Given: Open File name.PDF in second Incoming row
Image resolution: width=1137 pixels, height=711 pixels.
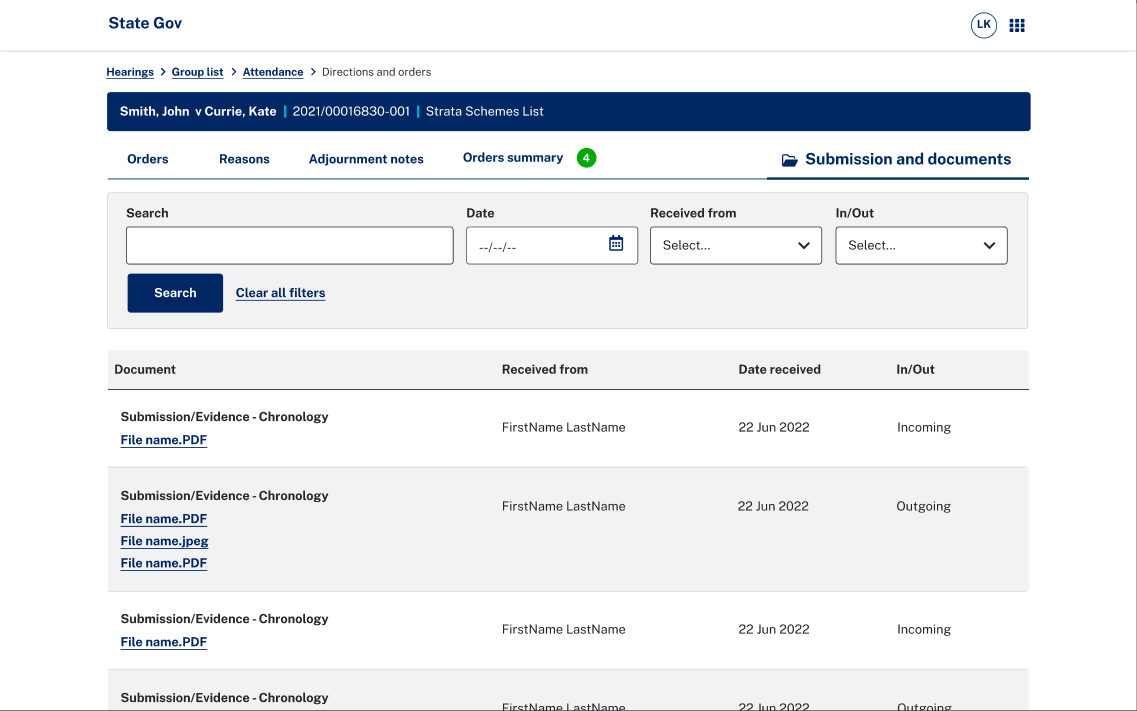Looking at the screenshot, I should point(164,642).
